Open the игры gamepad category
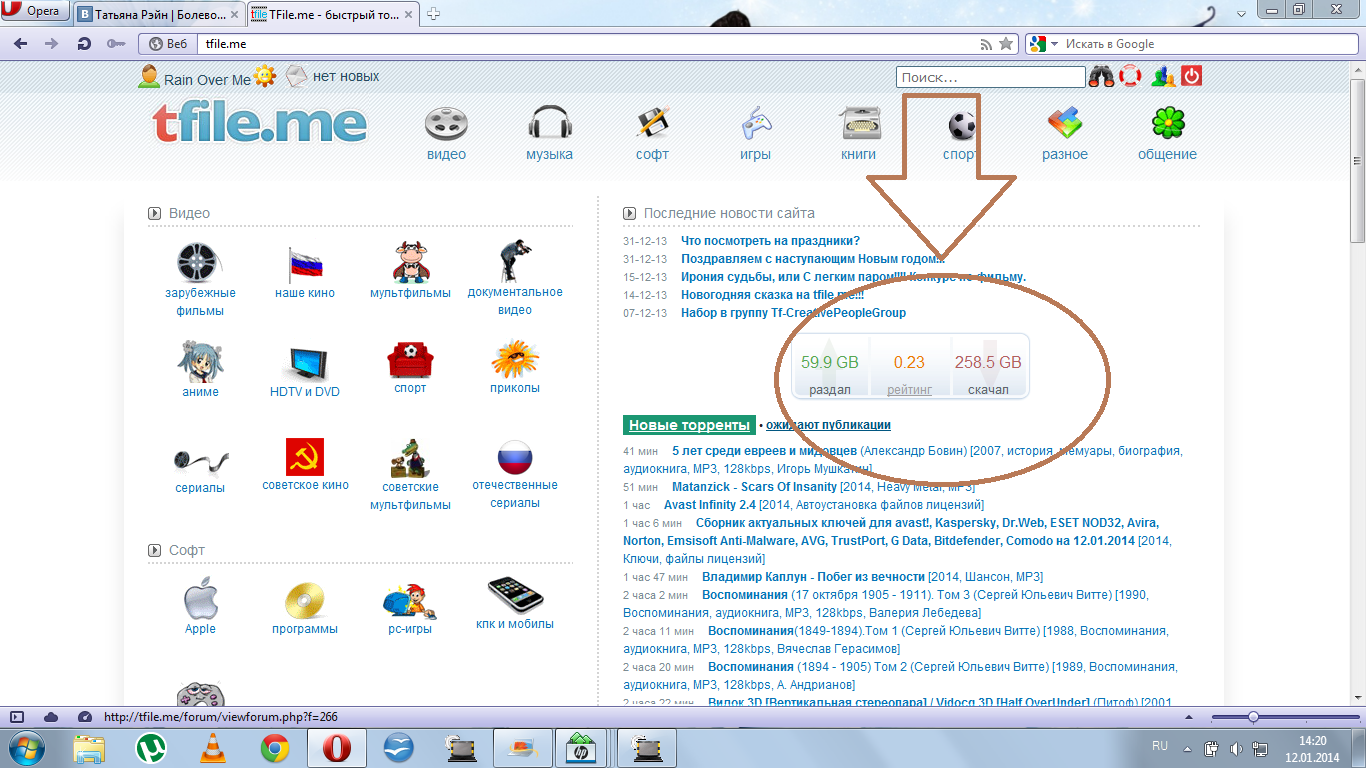 pyautogui.click(x=755, y=124)
